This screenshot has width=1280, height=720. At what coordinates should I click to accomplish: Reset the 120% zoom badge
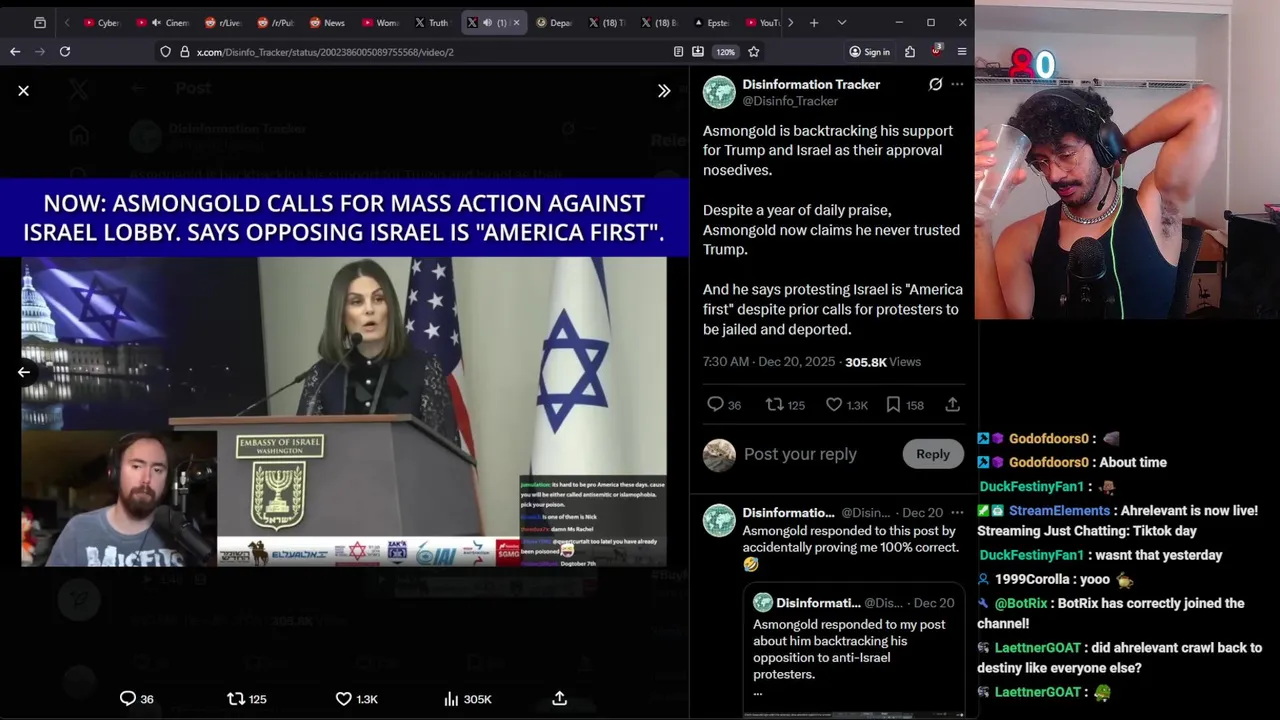725,52
